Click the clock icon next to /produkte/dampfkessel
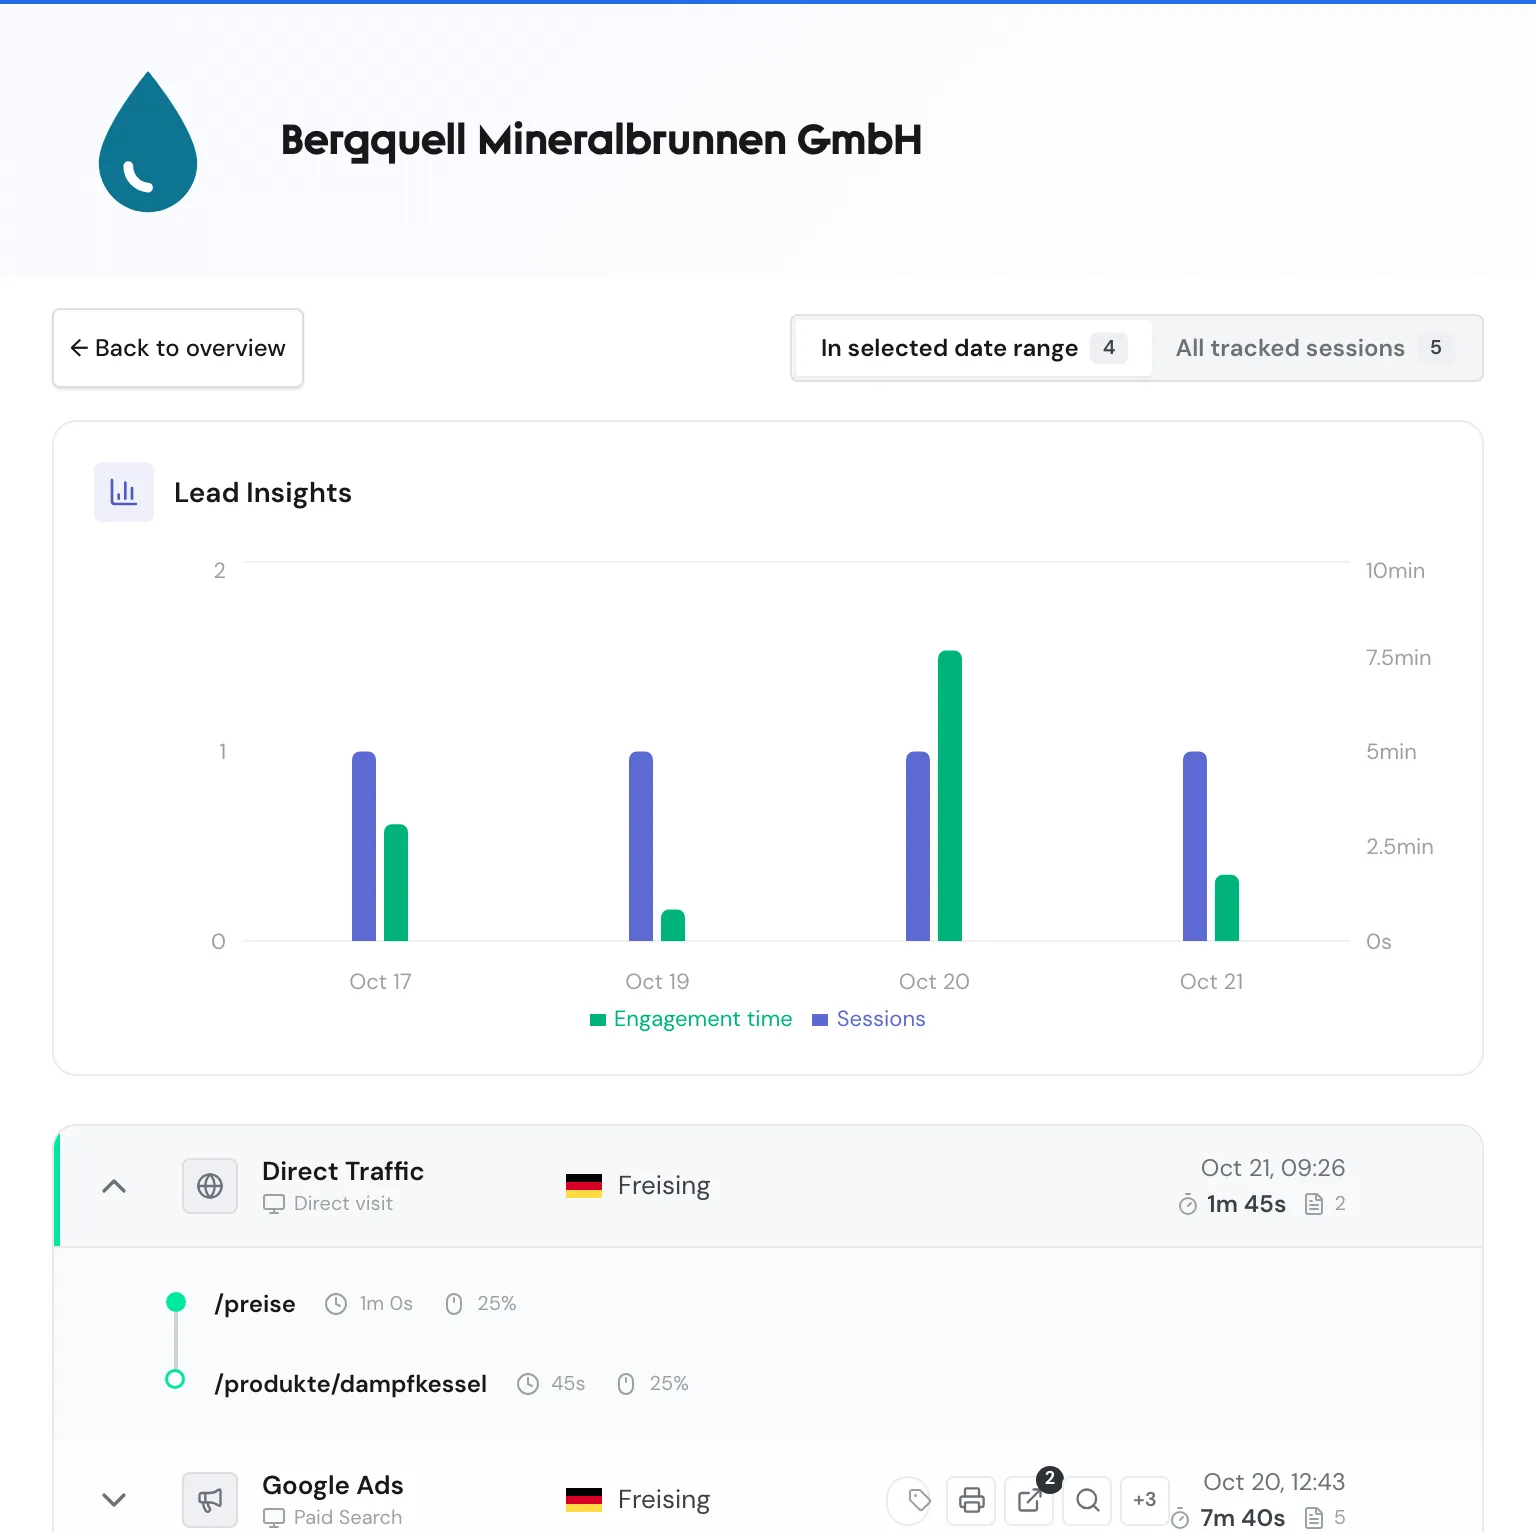1536x1532 pixels. coord(528,1384)
